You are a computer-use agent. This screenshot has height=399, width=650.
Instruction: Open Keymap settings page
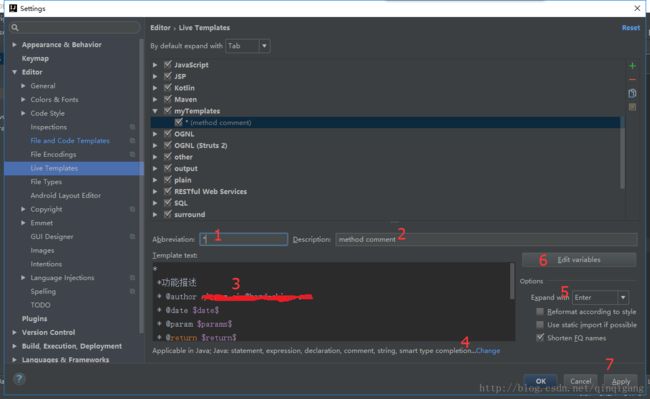35,58
